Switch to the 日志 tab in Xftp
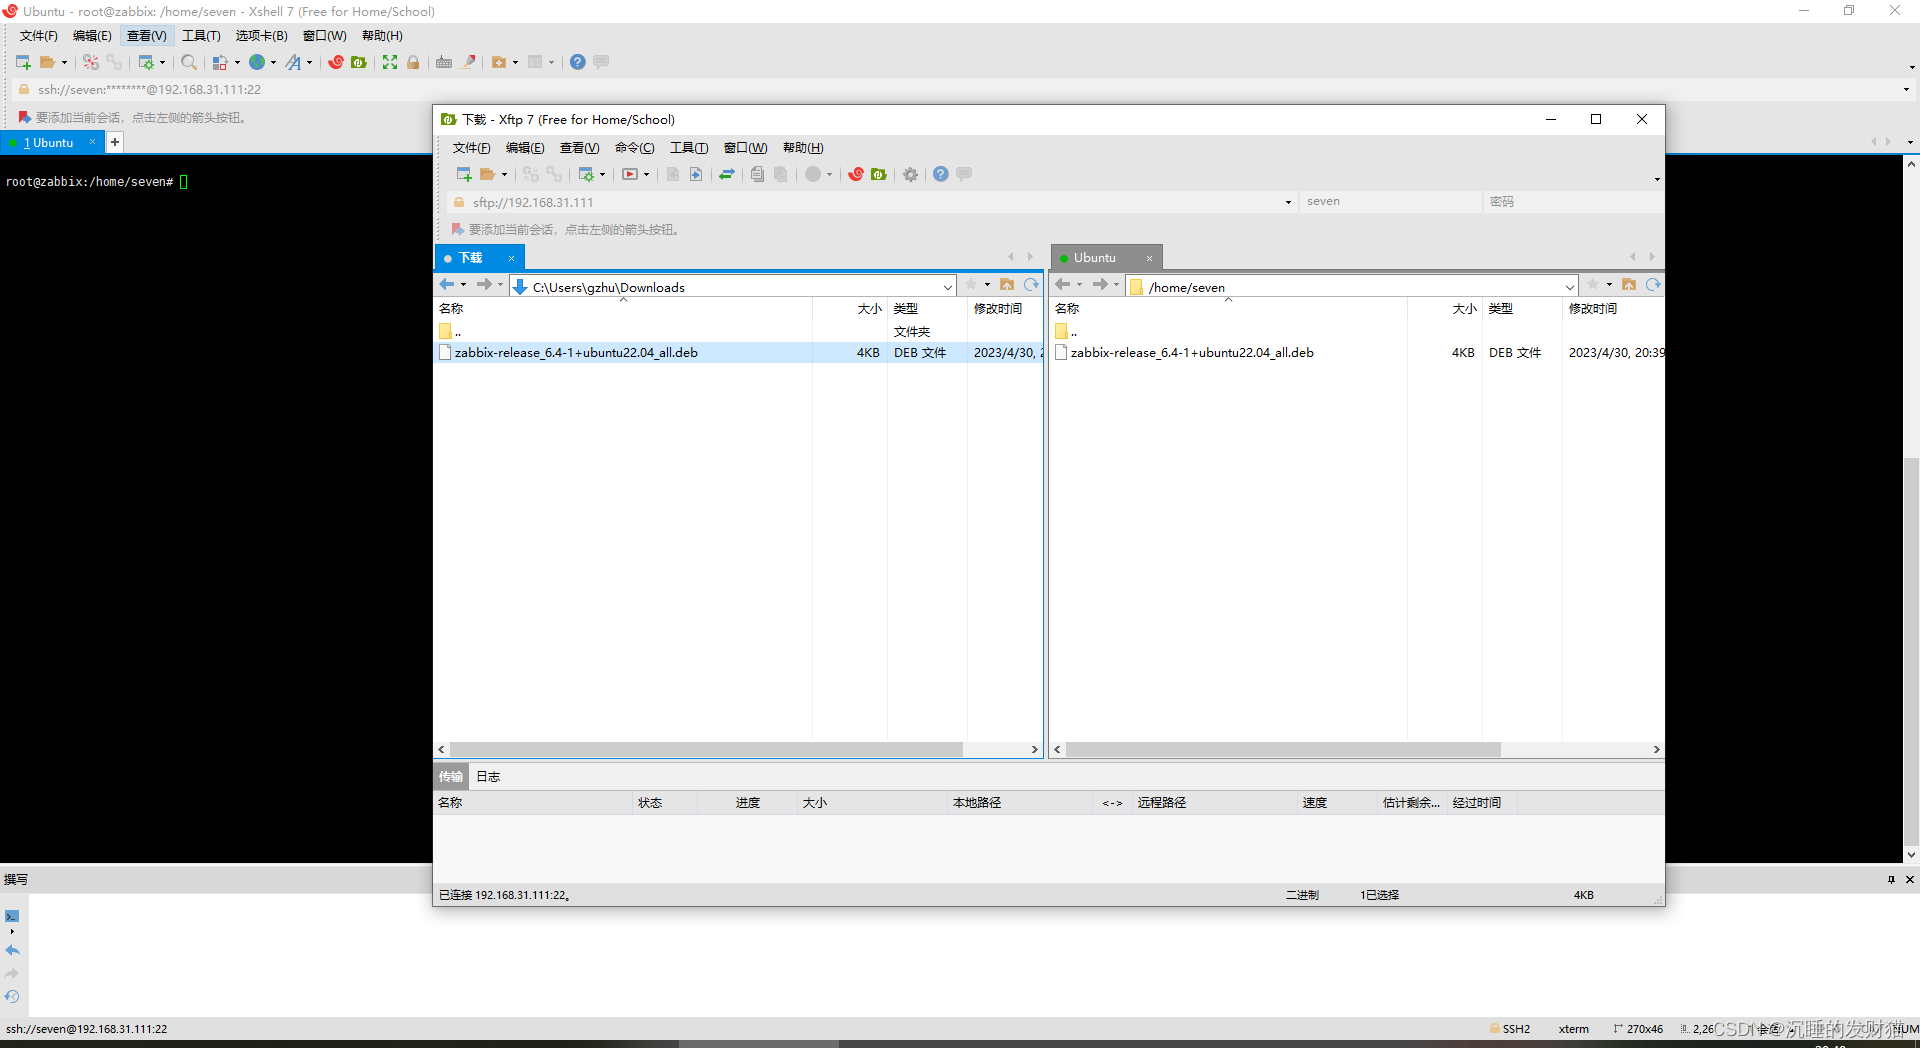Screen dimensions: 1920x1048 pos(488,777)
